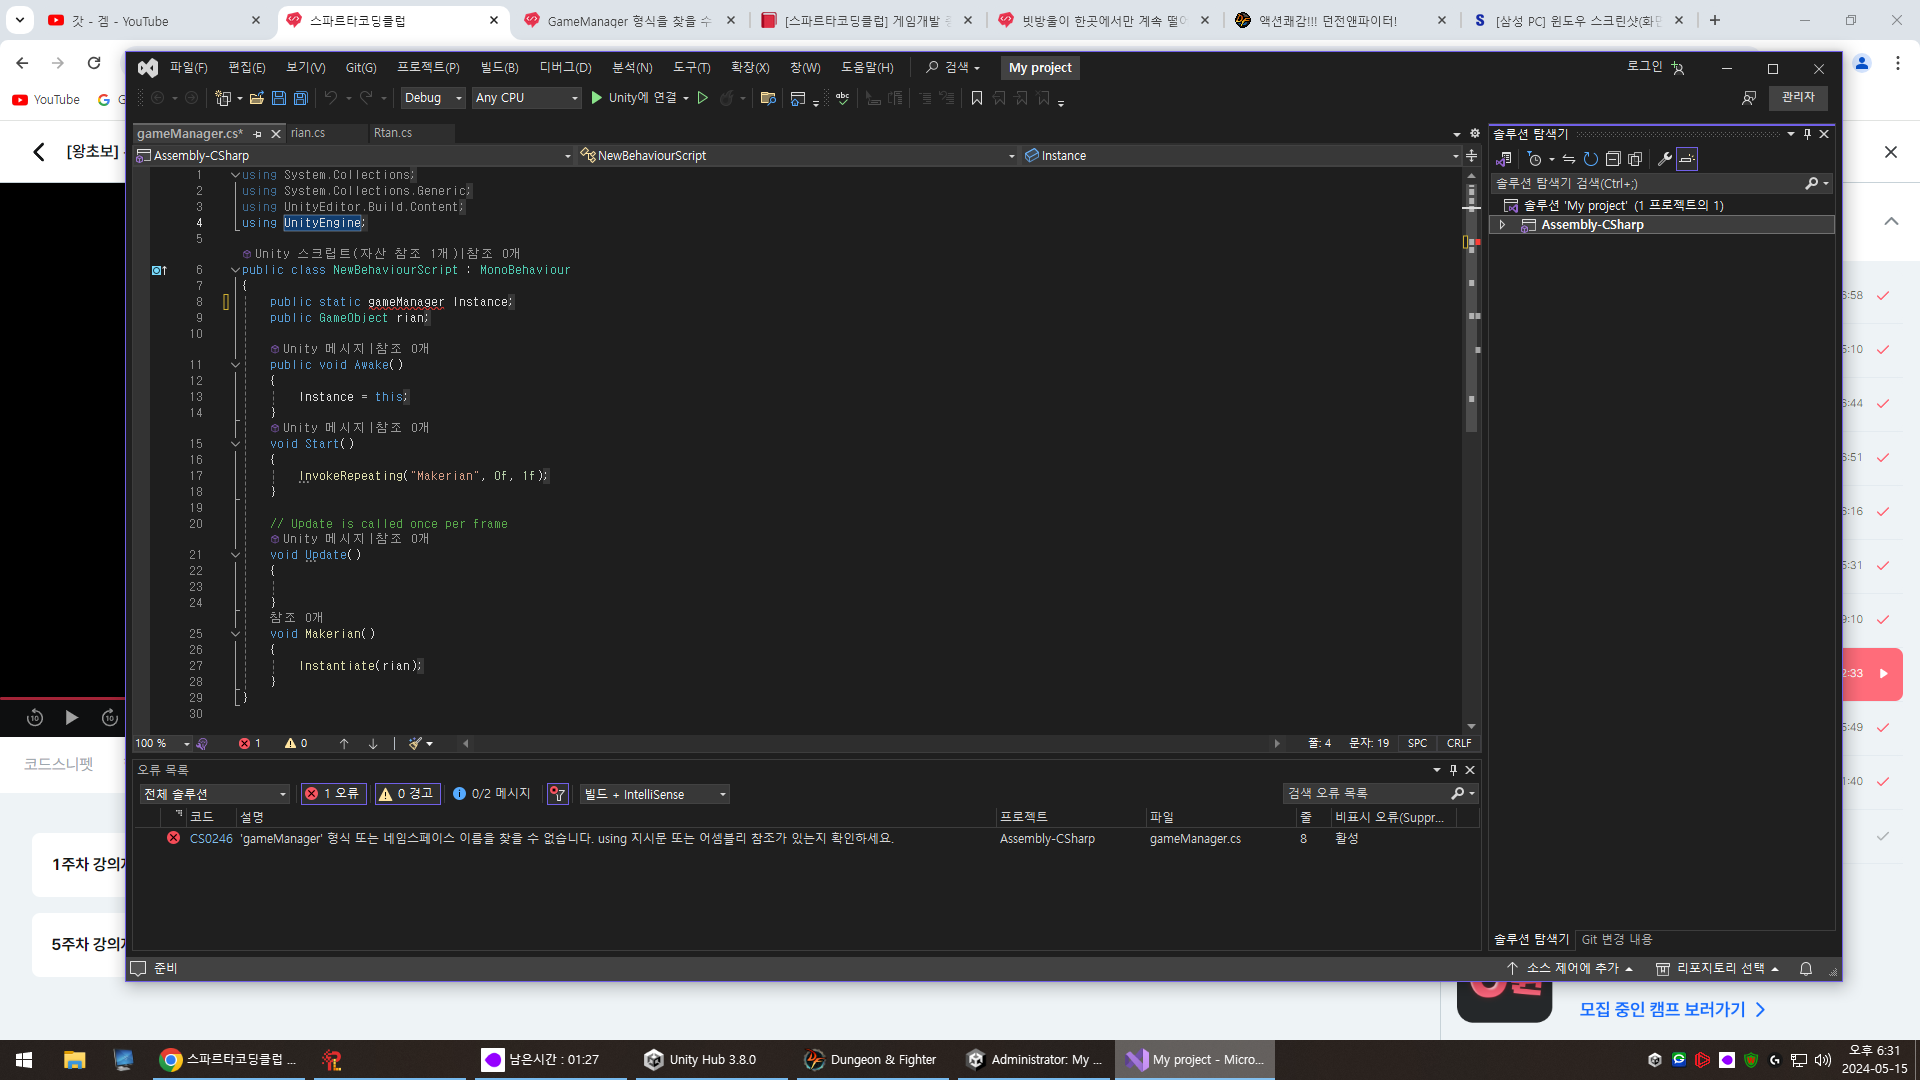Image resolution: width=1920 pixels, height=1080 pixels.
Task: Open the Debug configuration dropdown
Action: coord(433,98)
